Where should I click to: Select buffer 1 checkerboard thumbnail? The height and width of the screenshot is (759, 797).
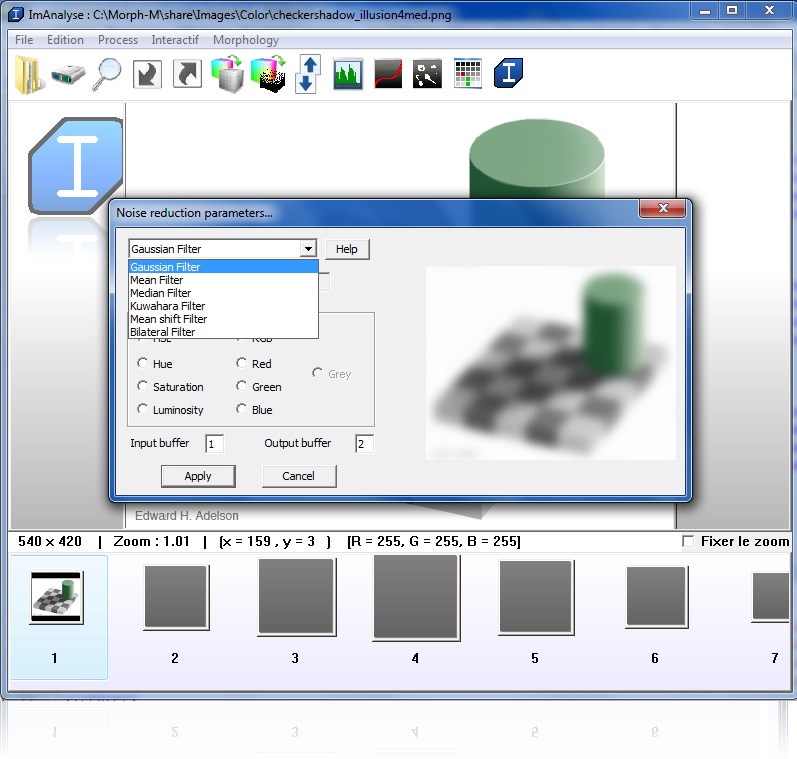[x=56, y=597]
